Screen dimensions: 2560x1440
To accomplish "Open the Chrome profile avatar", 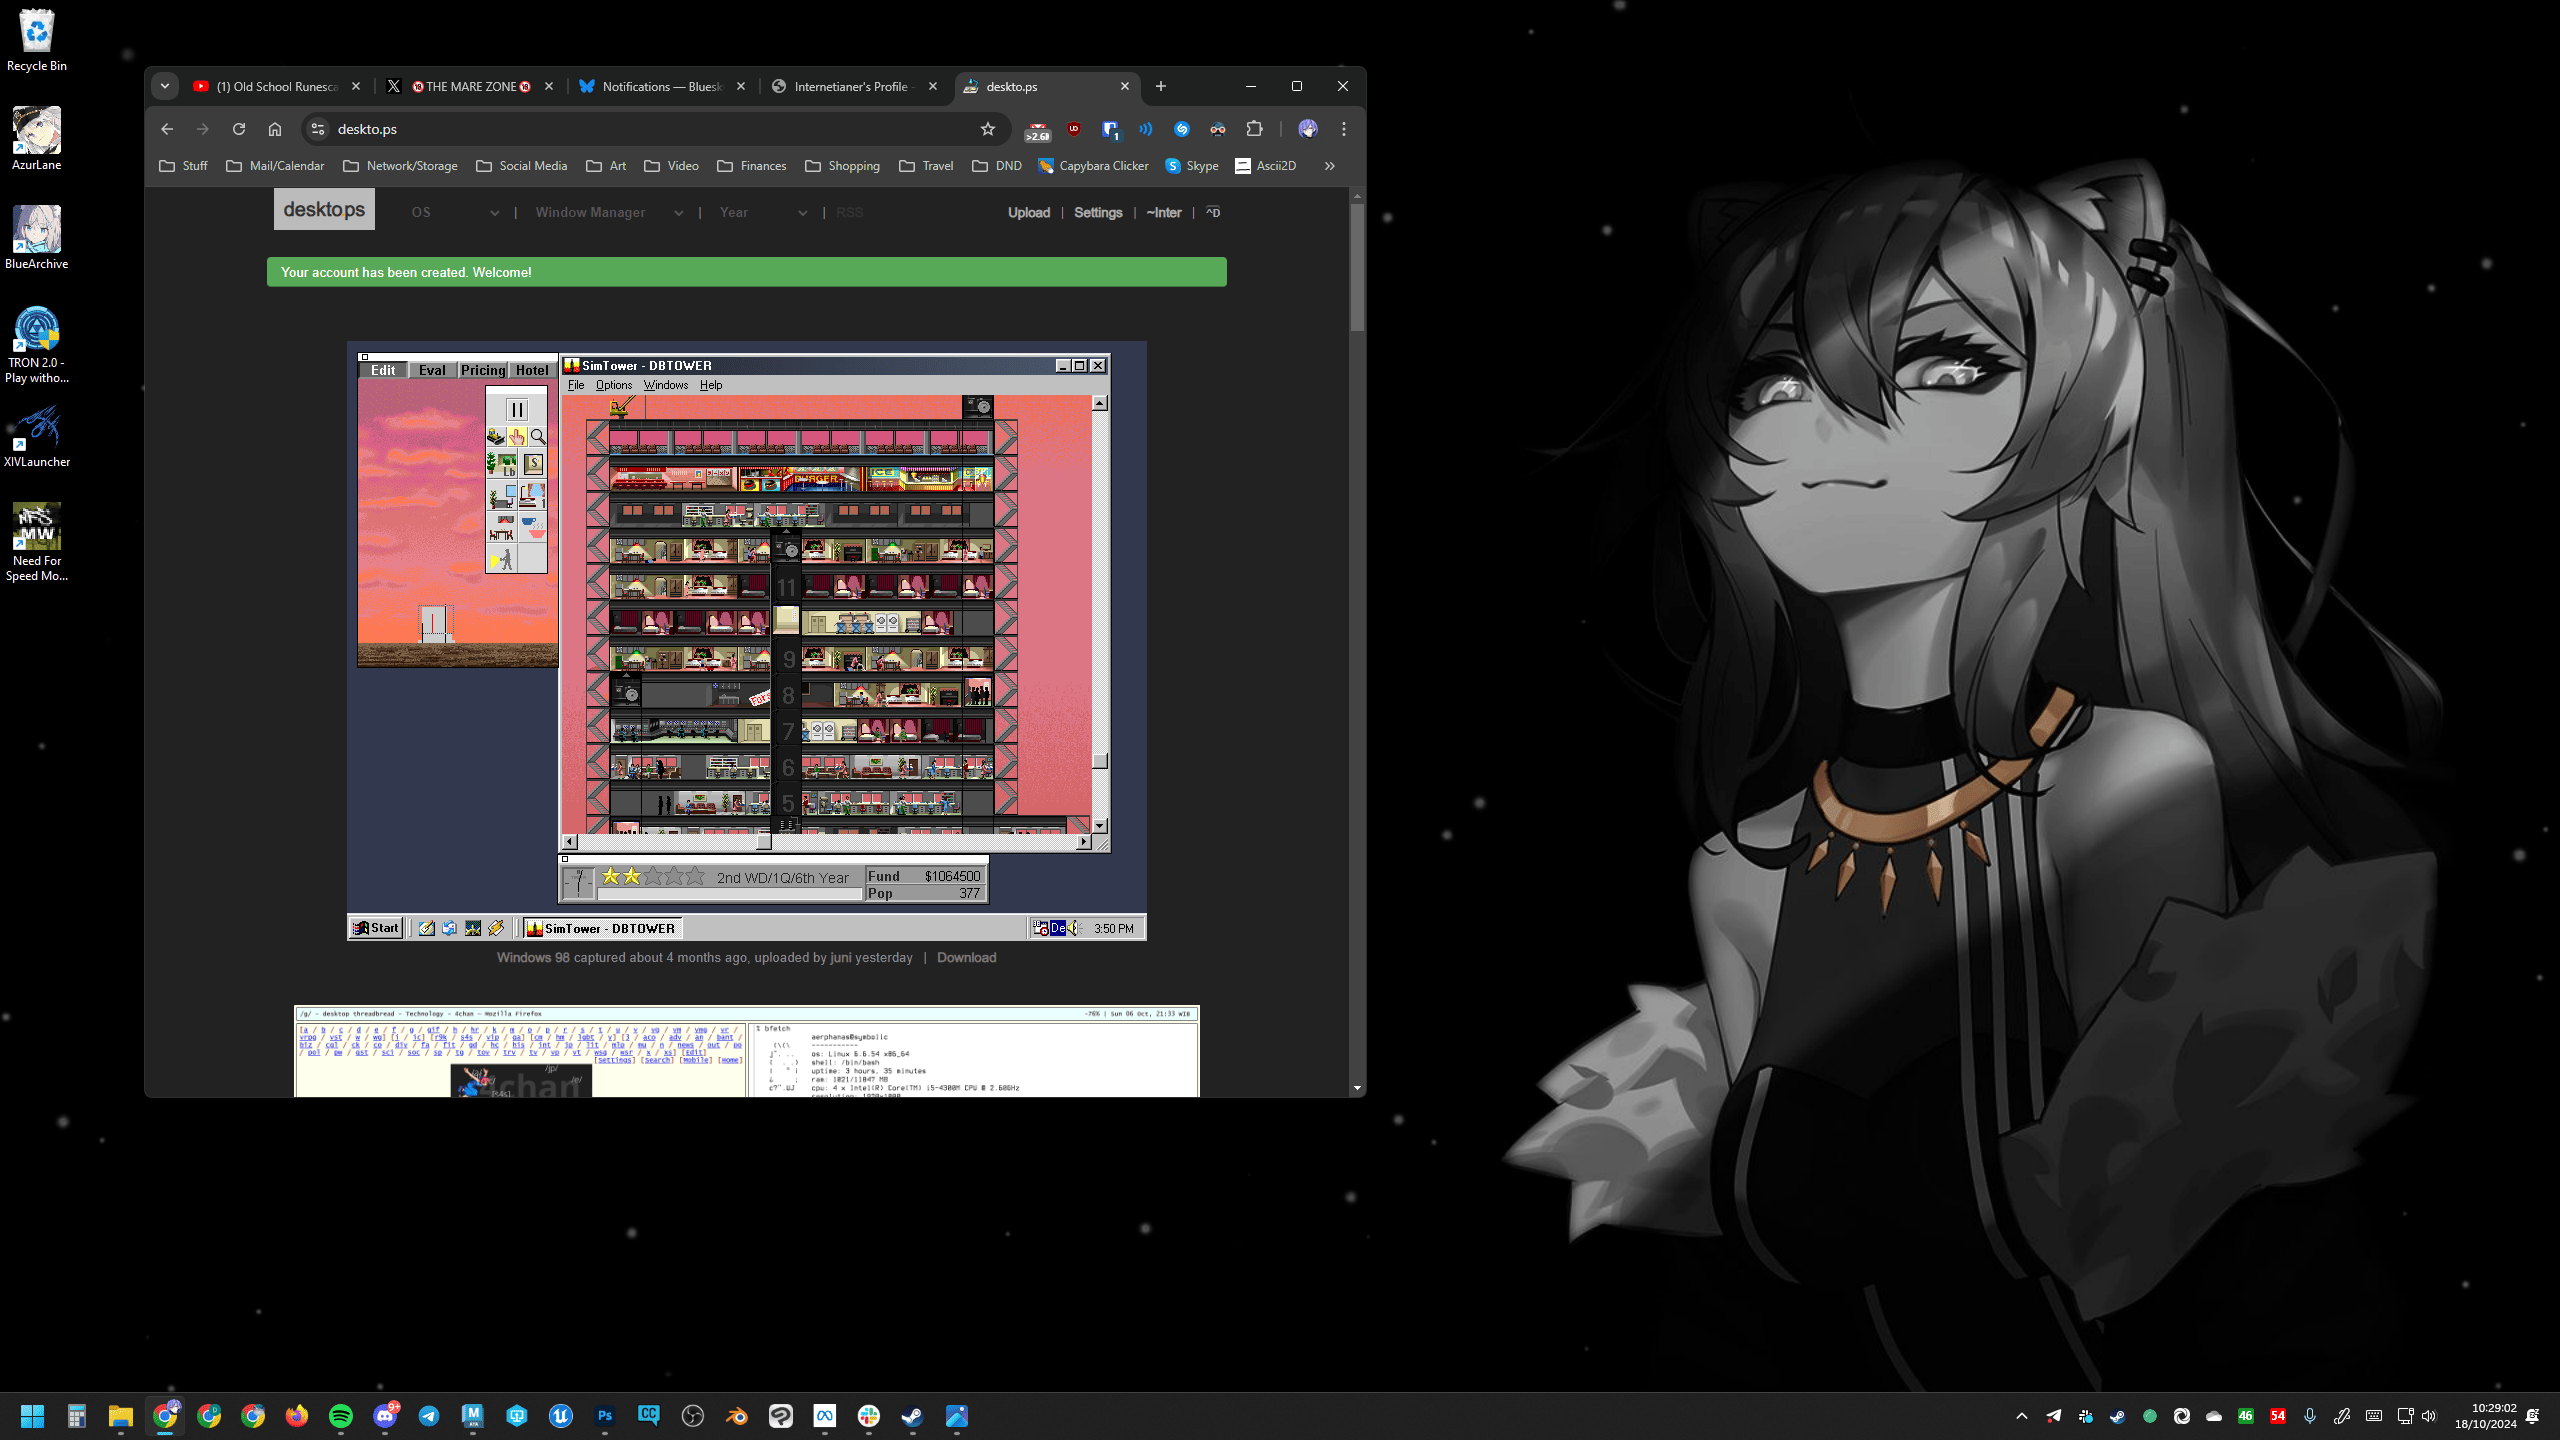I will pos(1308,129).
